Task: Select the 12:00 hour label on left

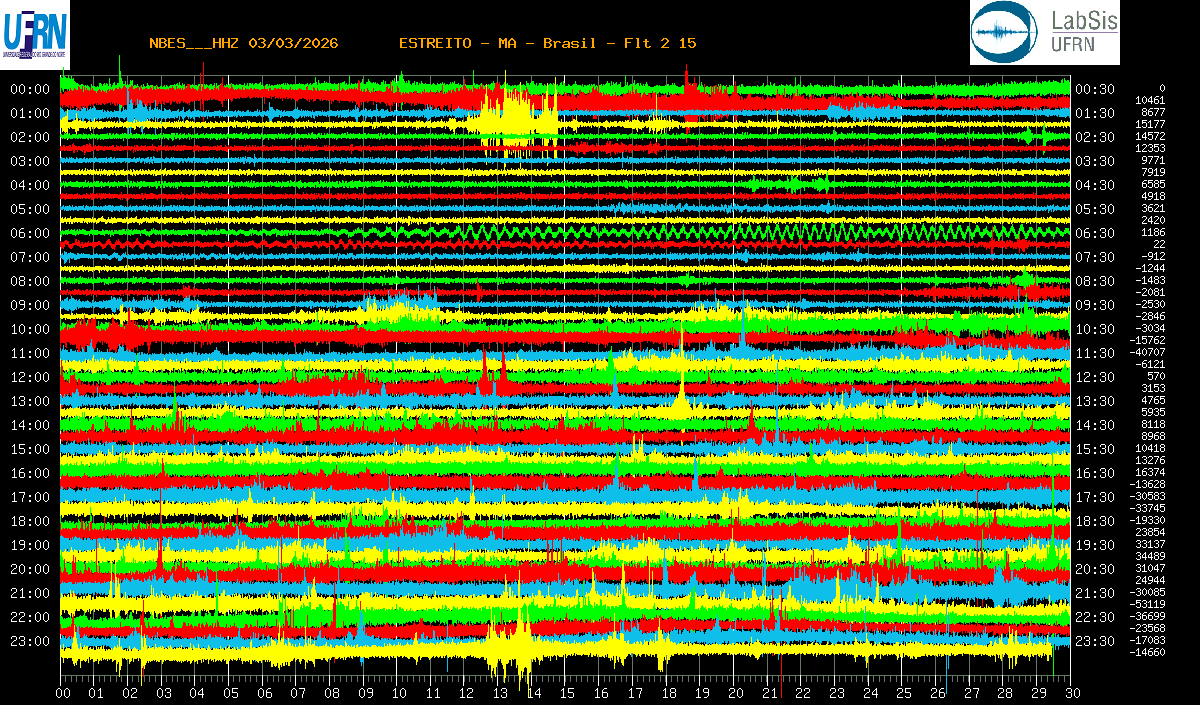Action: [30, 377]
